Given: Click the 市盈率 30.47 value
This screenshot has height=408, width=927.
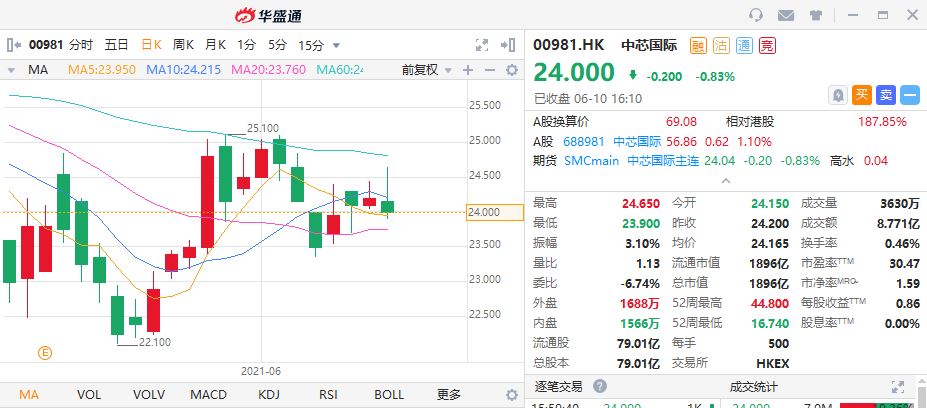Looking at the screenshot, I should click(904, 264).
